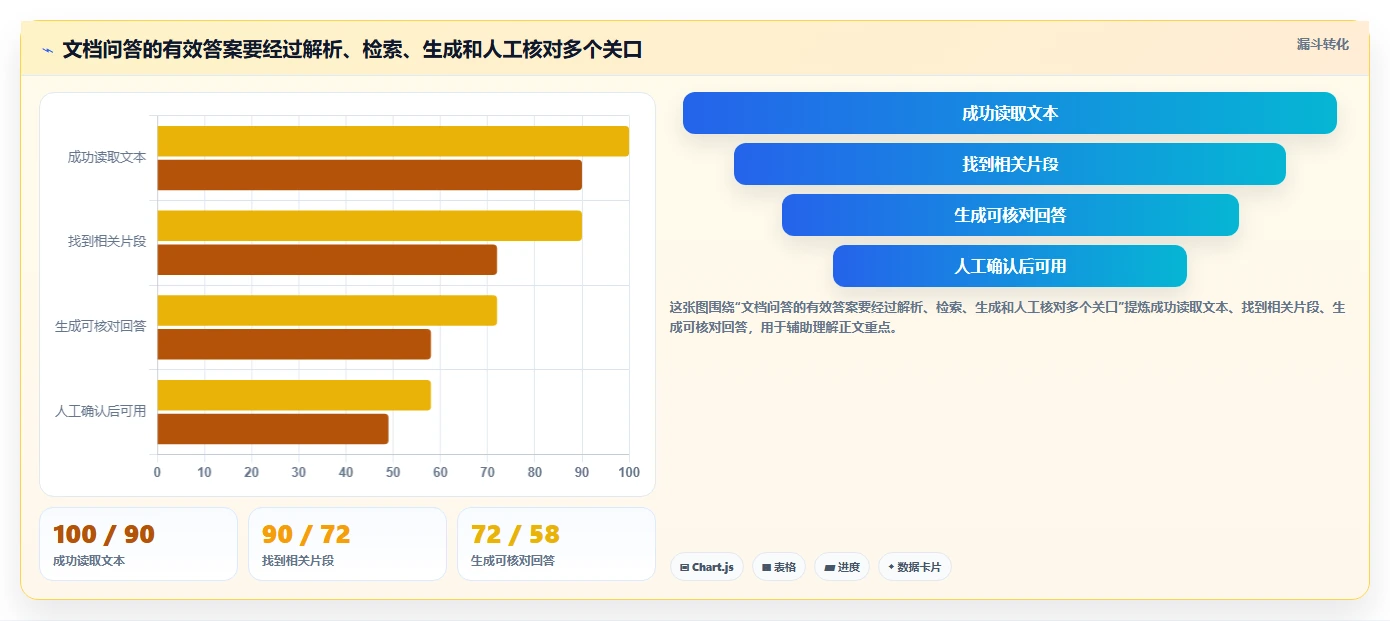Viewport: 1390px width, 621px height.
Task: Select the 生成可核对回答 funnel stage
Action: pyautogui.click(x=1010, y=215)
